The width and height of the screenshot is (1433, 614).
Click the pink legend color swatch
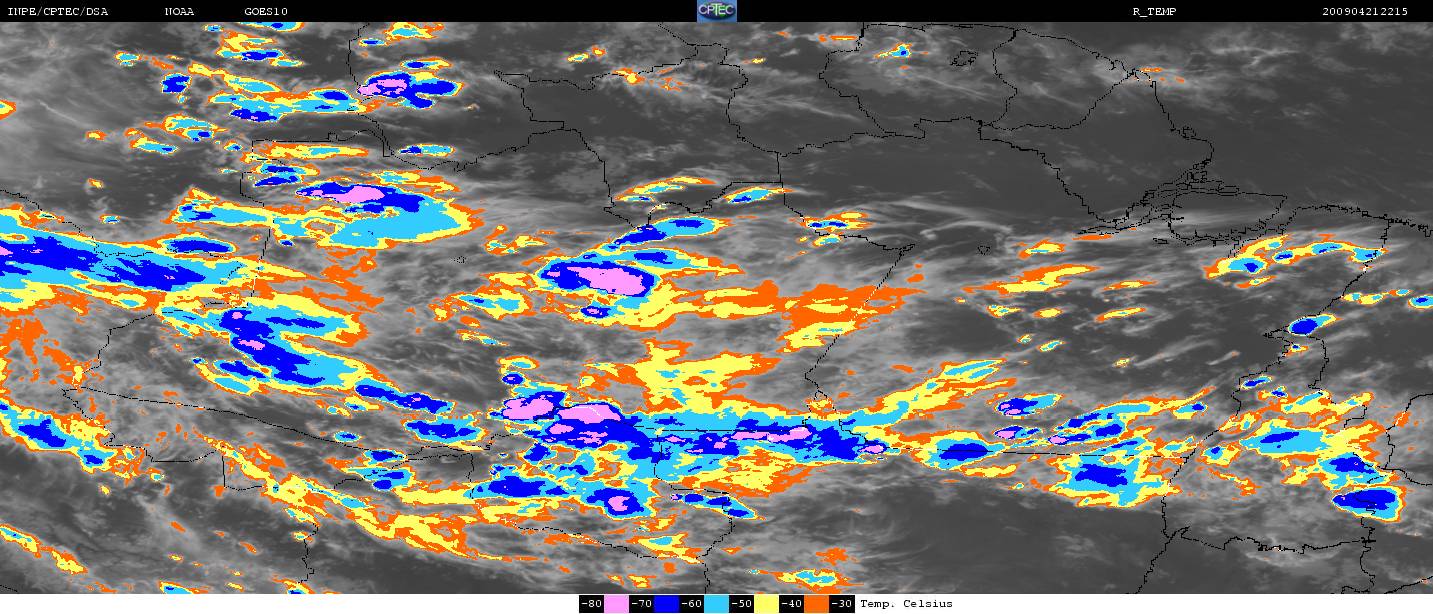coord(616,604)
